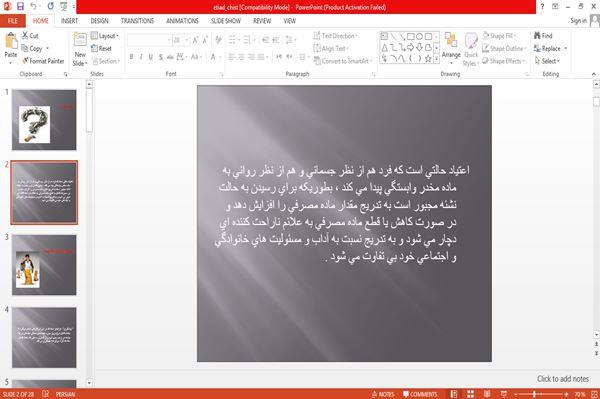Open the Text Direction dropdown
The width and height of the screenshot is (600, 399).
coord(336,36)
